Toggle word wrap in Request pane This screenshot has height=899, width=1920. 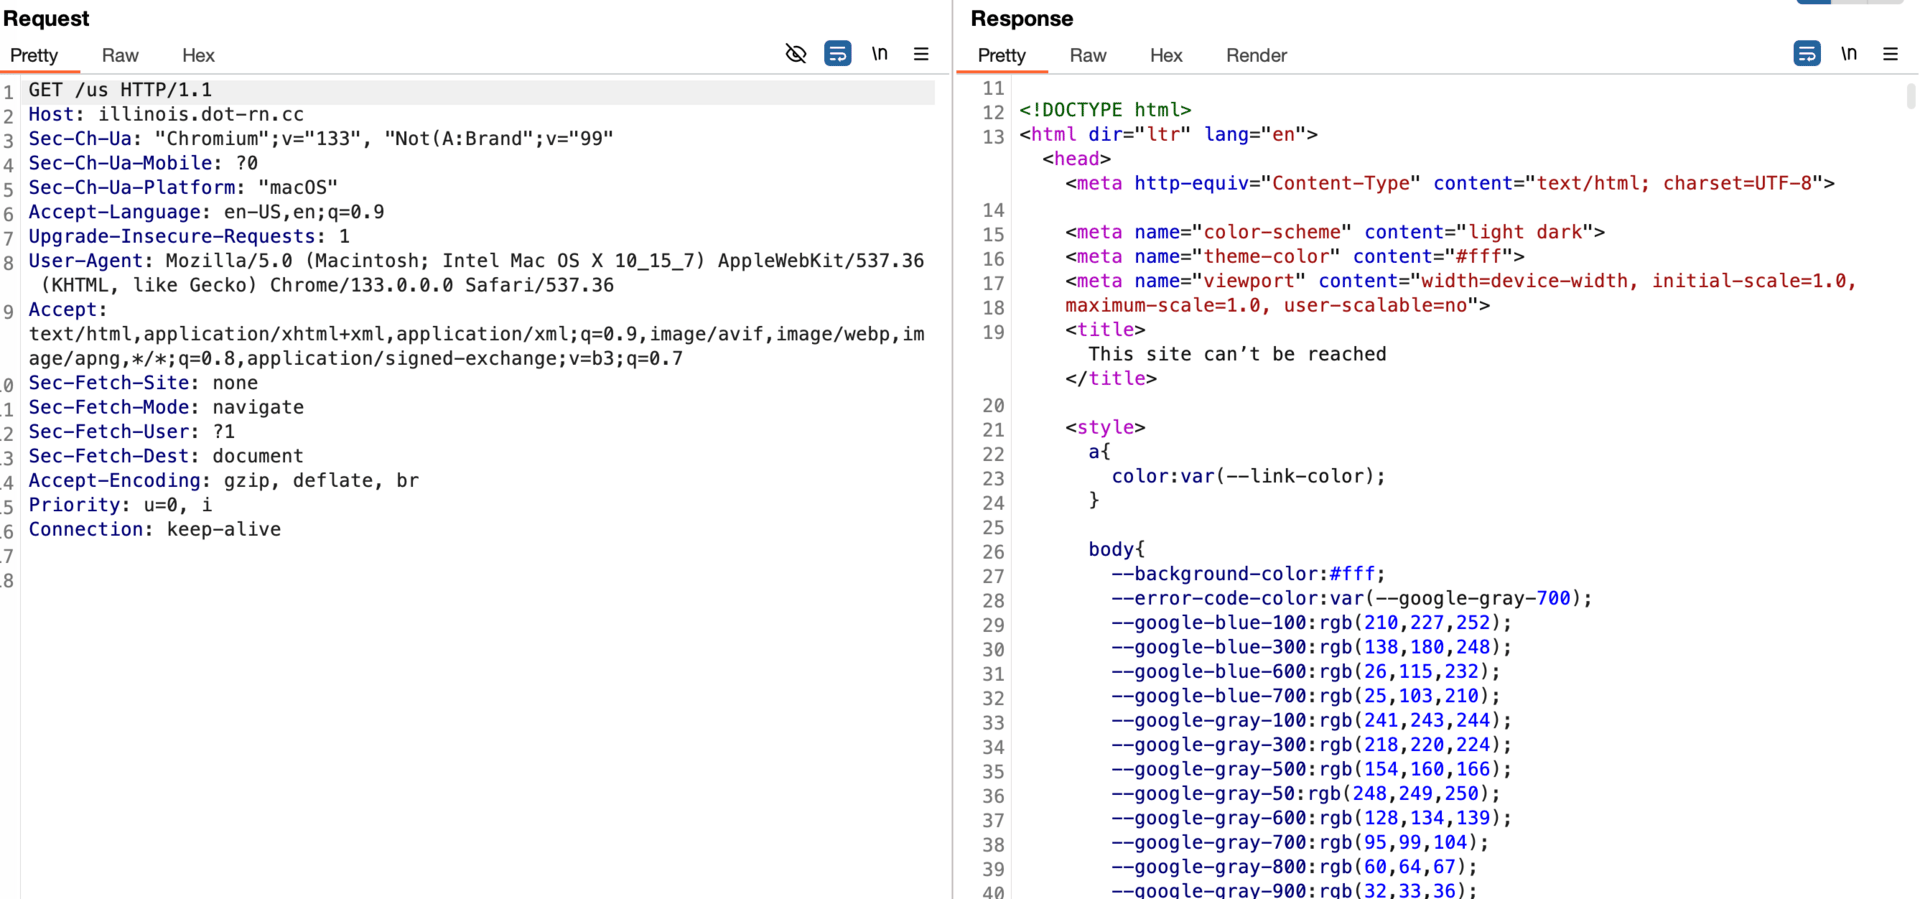837,54
